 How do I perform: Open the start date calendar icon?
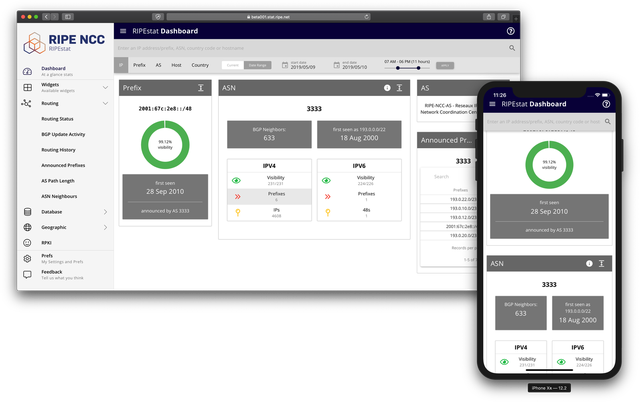click(285, 65)
